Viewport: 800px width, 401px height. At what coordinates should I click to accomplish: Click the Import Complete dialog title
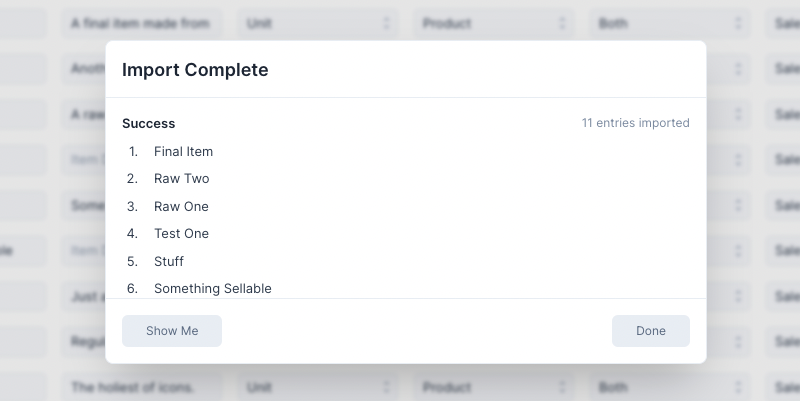195,70
